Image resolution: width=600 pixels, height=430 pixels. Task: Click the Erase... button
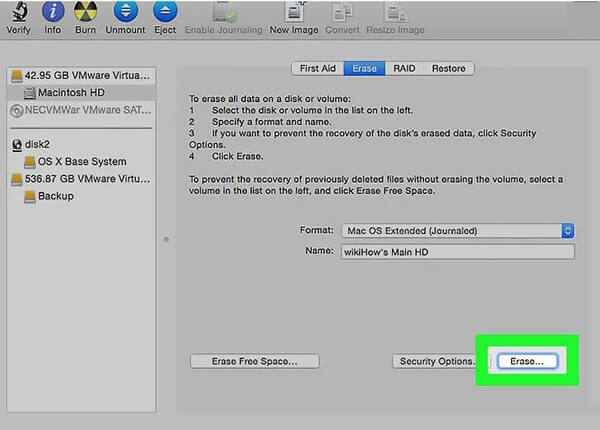click(527, 361)
